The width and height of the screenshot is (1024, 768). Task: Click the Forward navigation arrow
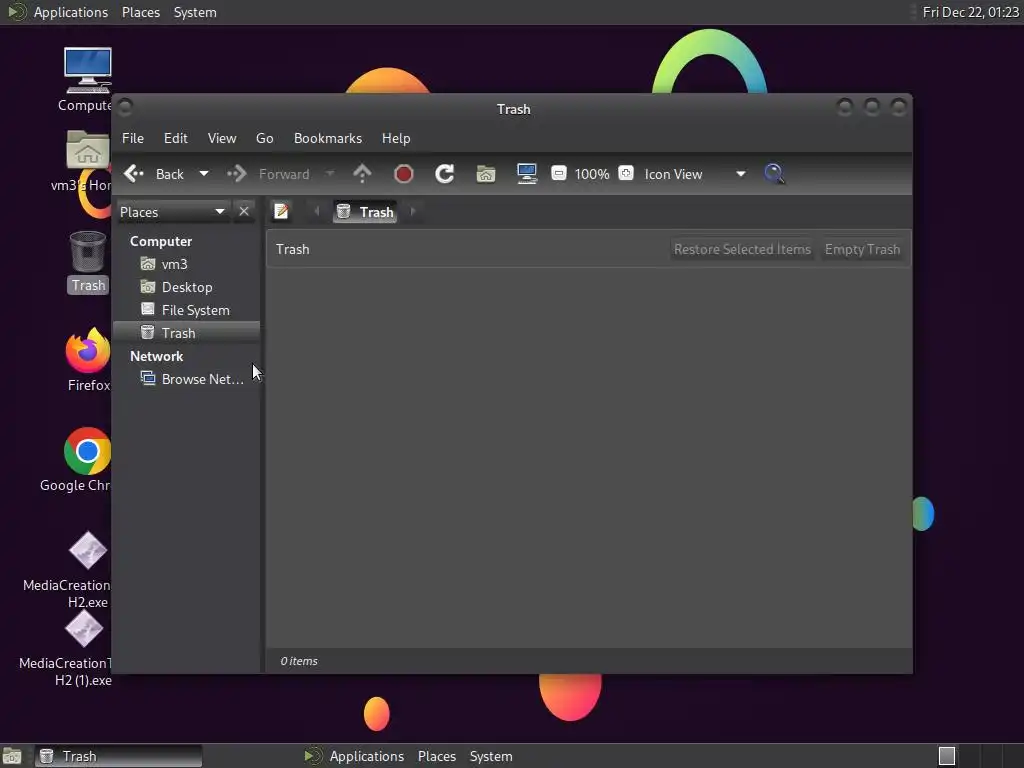(268, 174)
